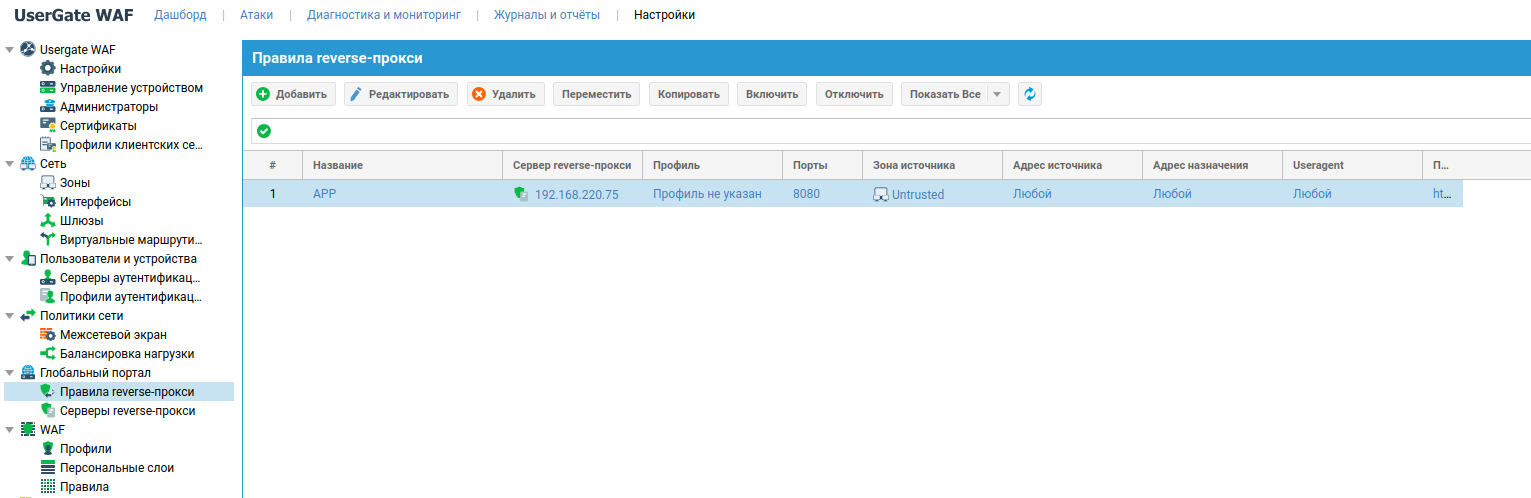The height and width of the screenshot is (498, 1531).
Task: Switch to the Настройки top tab
Action: click(664, 15)
